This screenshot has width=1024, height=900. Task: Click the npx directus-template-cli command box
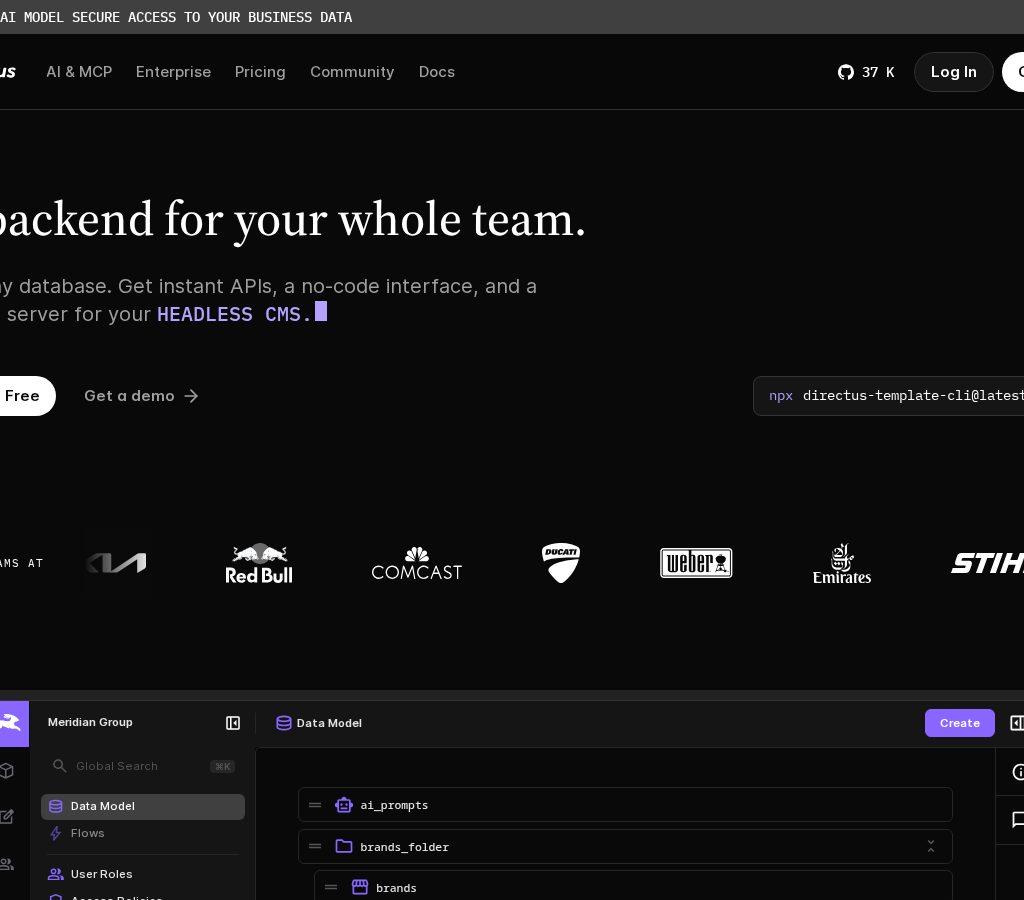point(888,396)
